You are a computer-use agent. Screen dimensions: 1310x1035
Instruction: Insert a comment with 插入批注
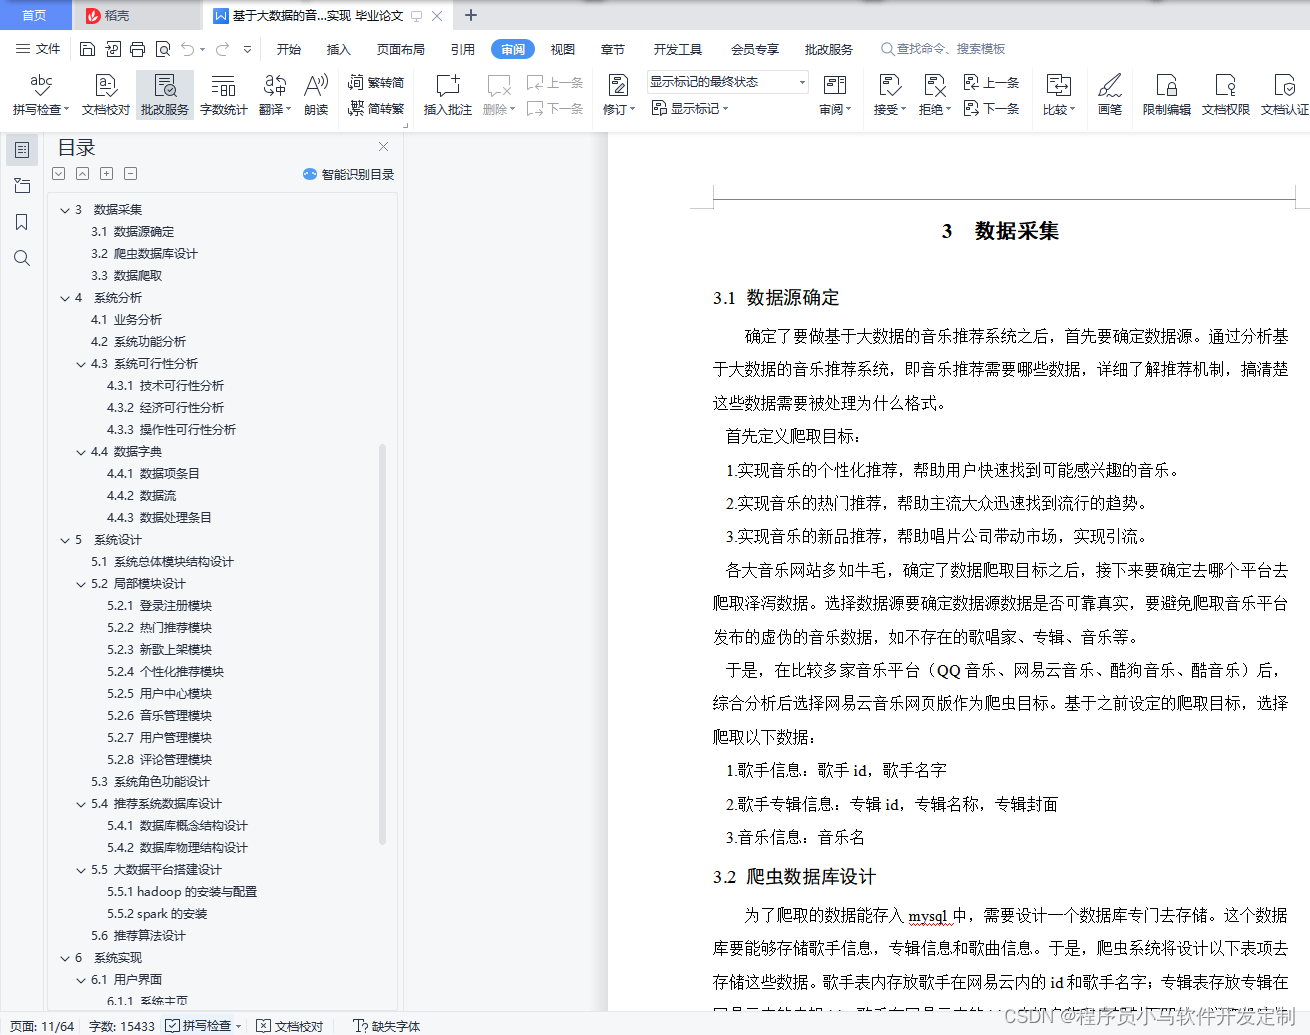(x=447, y=95)
